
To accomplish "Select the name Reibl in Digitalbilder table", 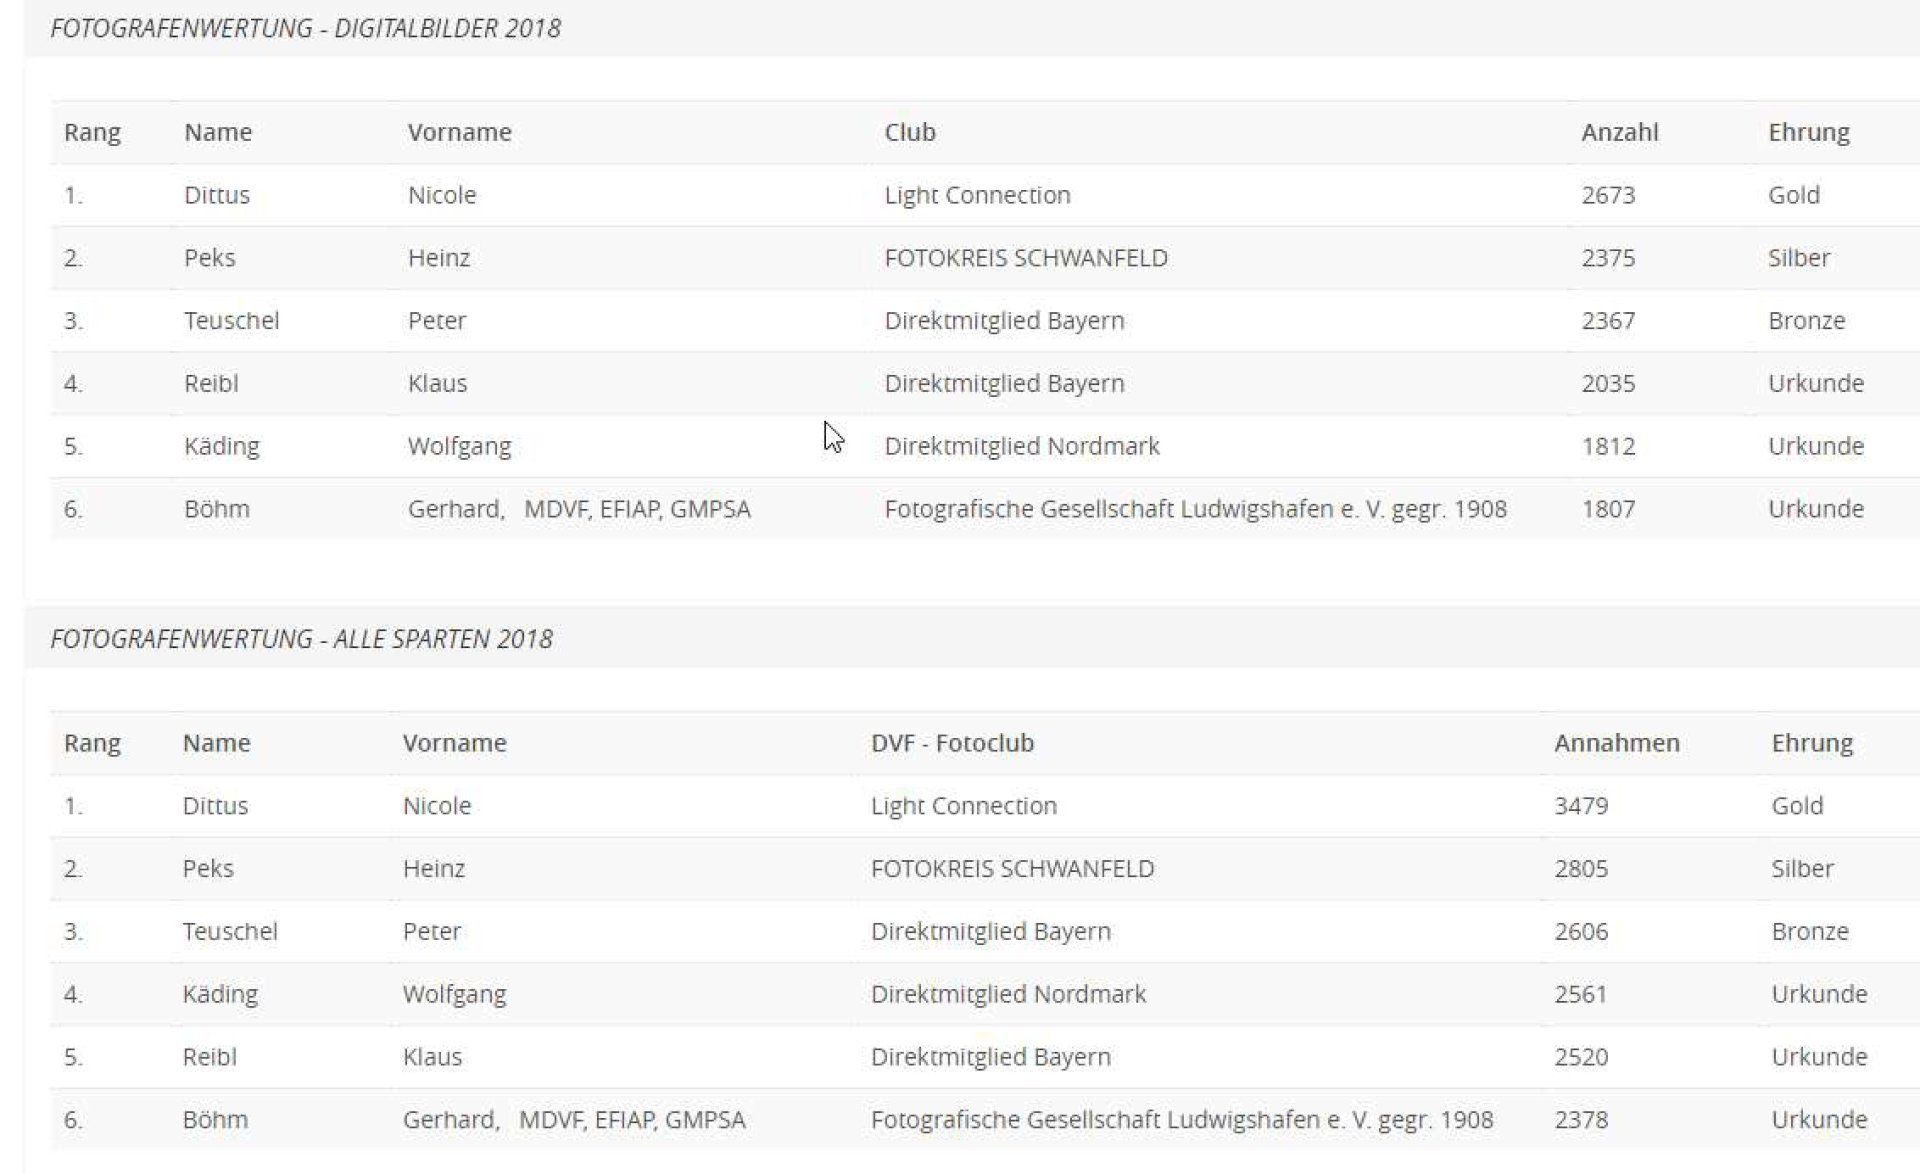I will (211, 383).
